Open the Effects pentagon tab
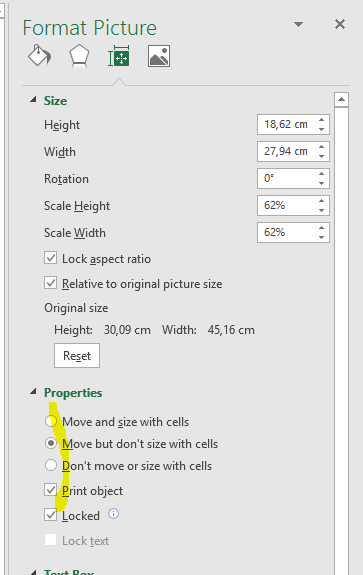This screenshot has height=575, width=363. click(x=79, y=56)
